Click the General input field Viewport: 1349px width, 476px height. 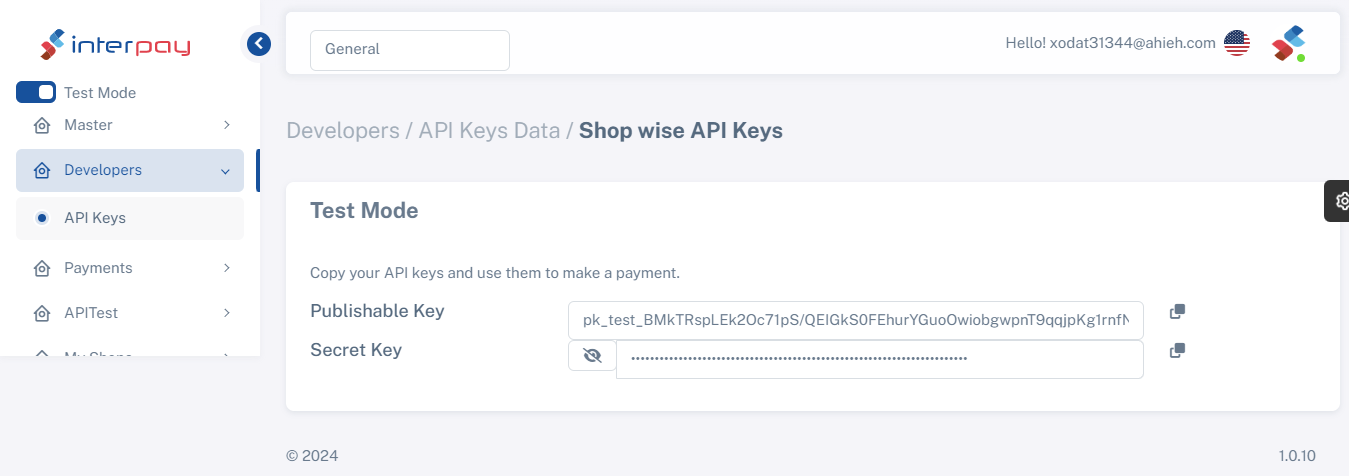pyautogui.click(x=409, y=49)
